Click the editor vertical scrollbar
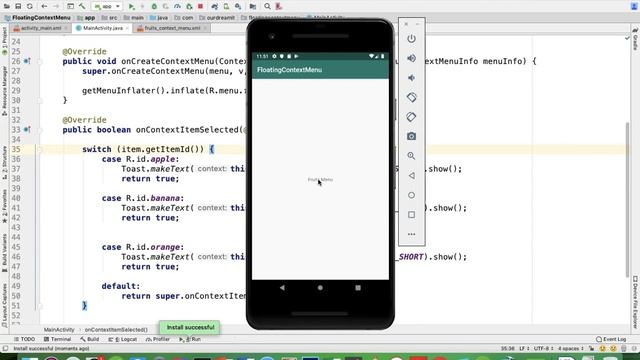 point(628,200)
